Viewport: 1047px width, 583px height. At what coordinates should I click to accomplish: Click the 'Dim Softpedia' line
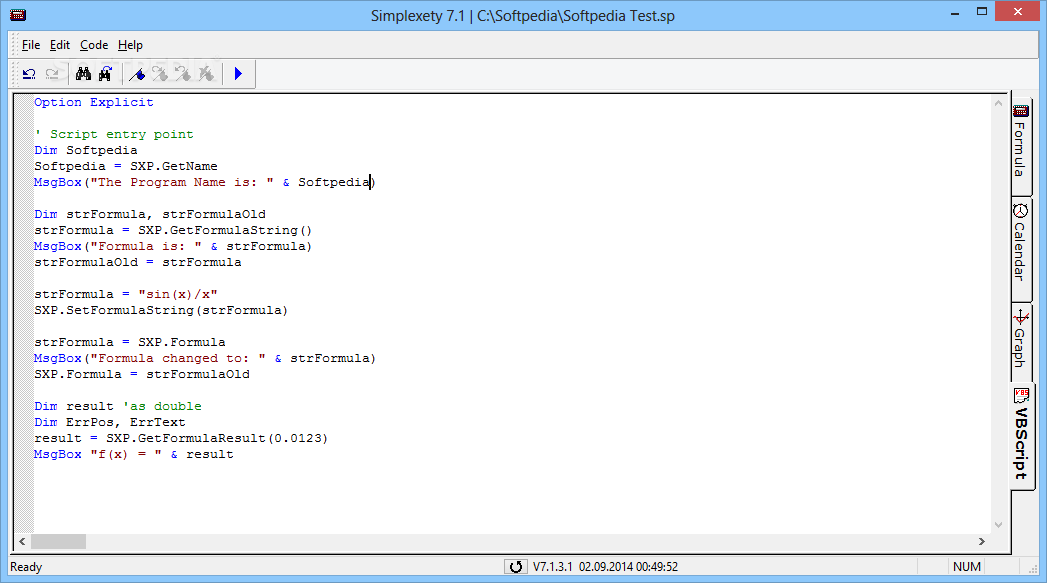tap(85, 150)
